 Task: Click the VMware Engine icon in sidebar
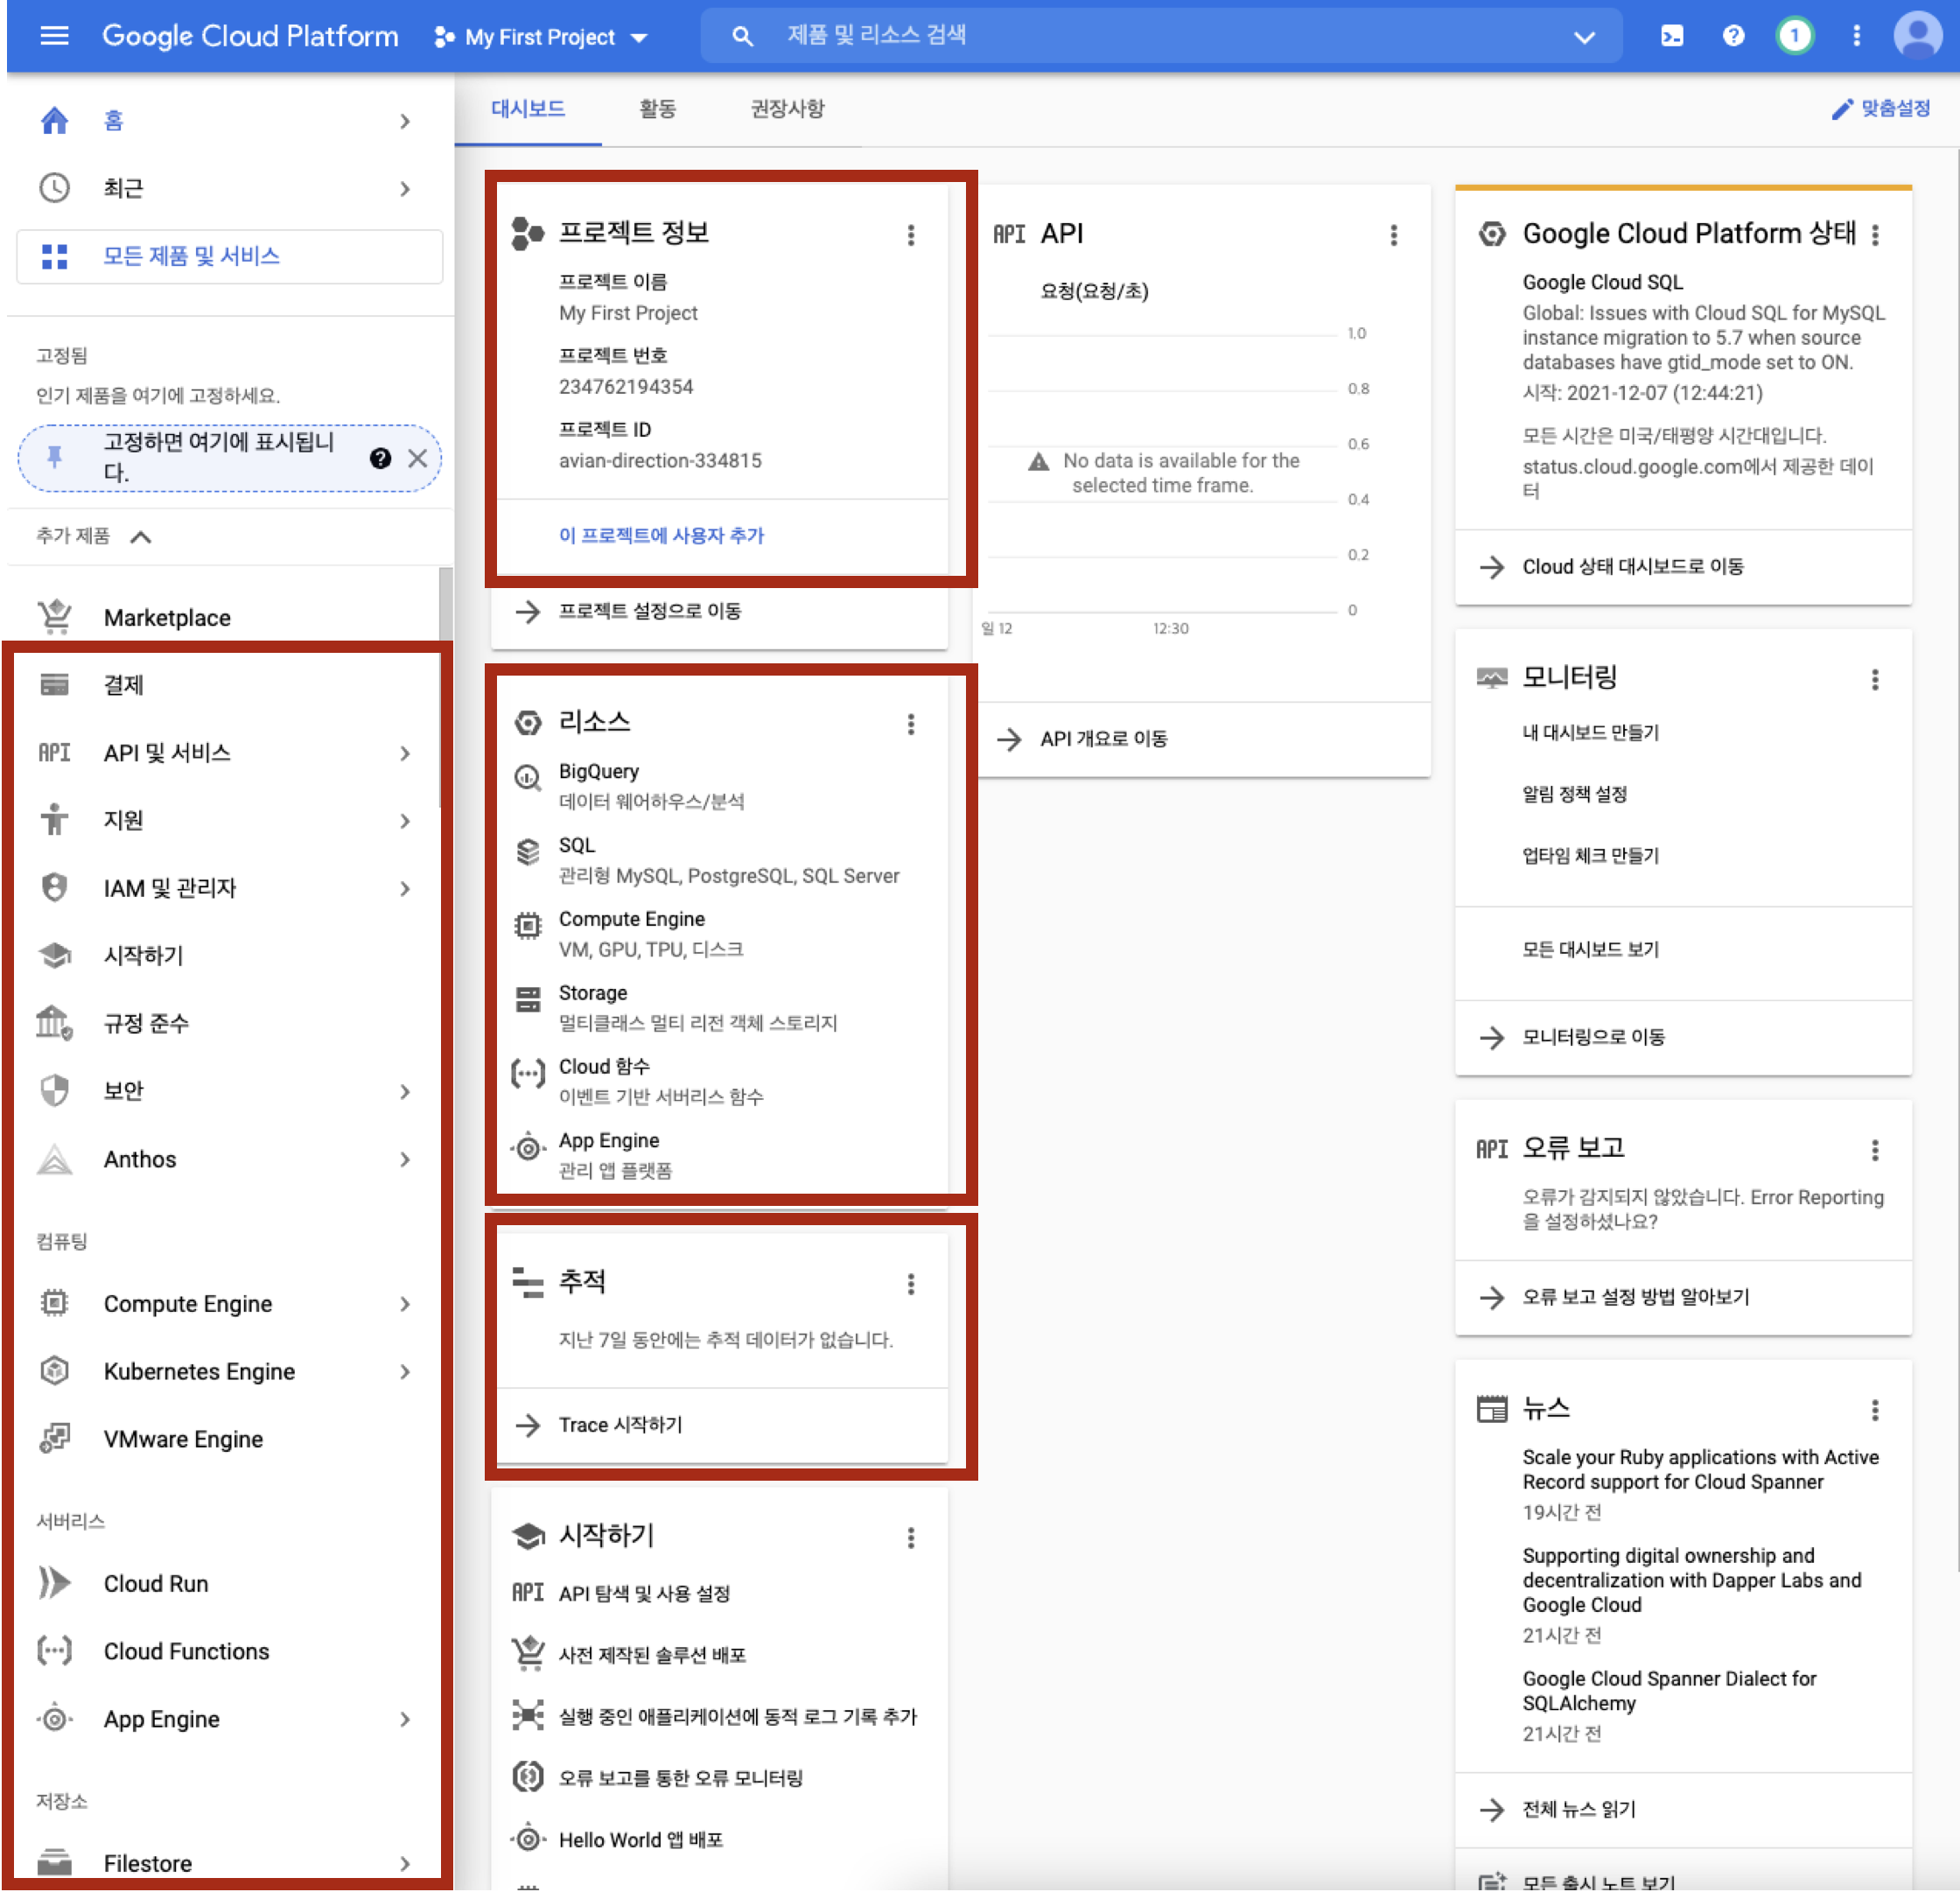(54, 1438)
